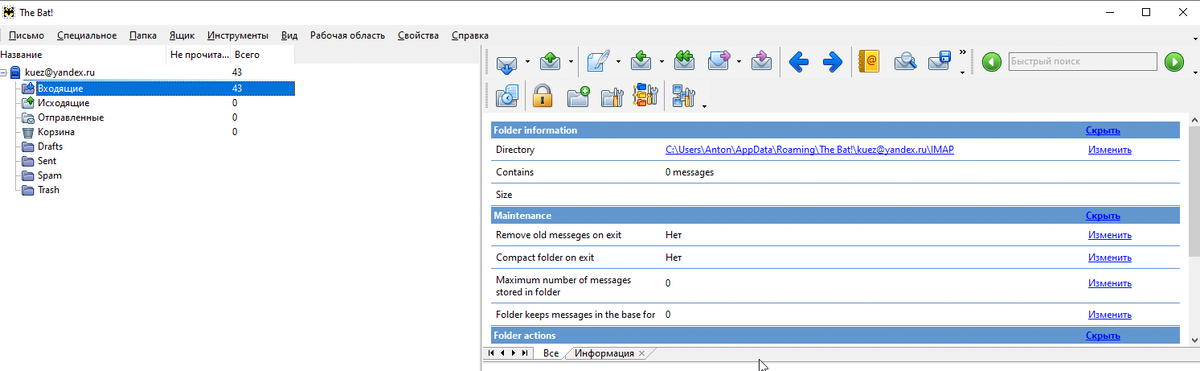
Task: Open dropdown arrow next to new message icon
Action: [x=618, y=62]
